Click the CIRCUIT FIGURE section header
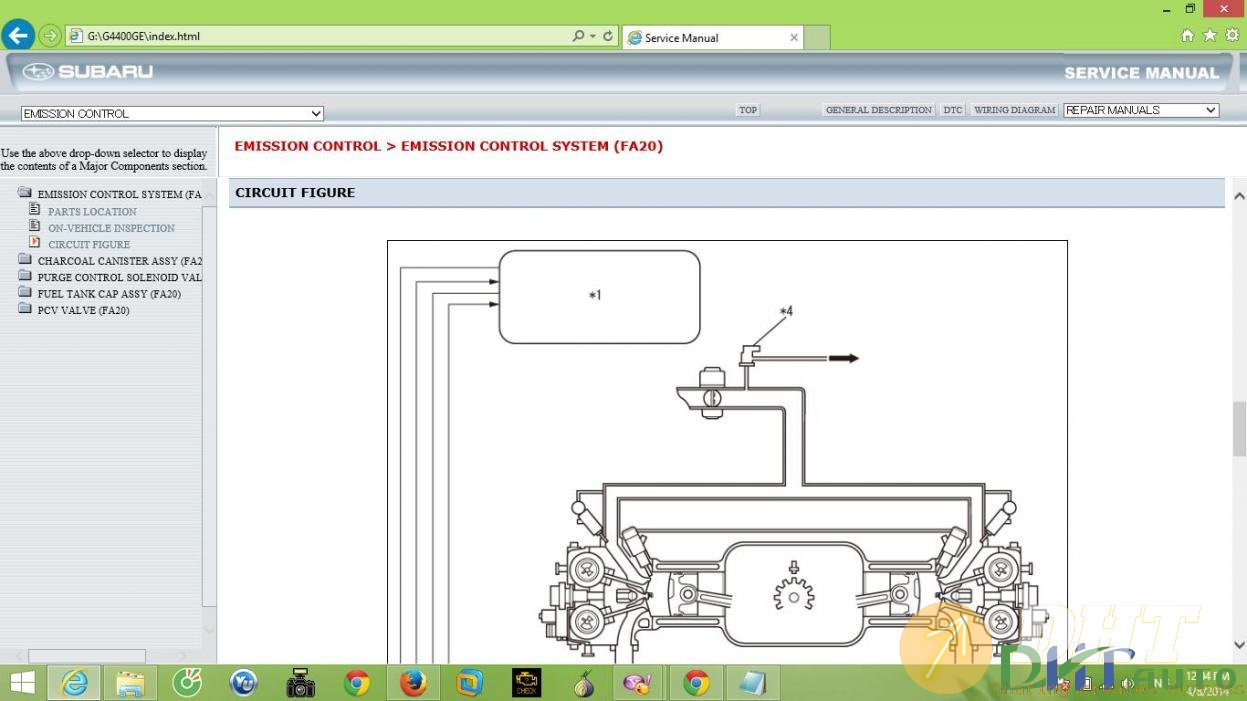This screenshot has height=701, width=1247. (726, 192)
